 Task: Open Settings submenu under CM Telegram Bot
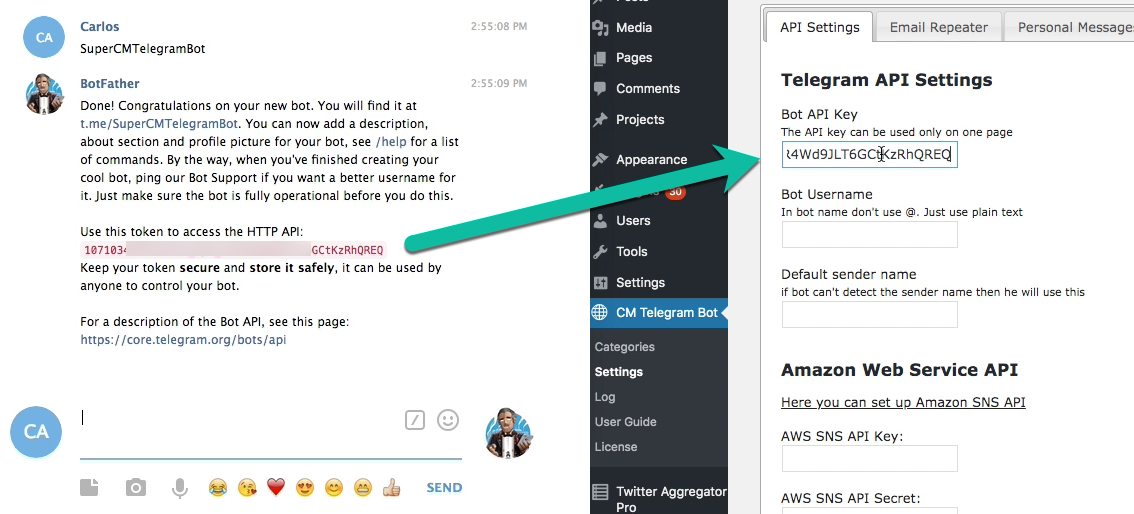tap(618, 372)
